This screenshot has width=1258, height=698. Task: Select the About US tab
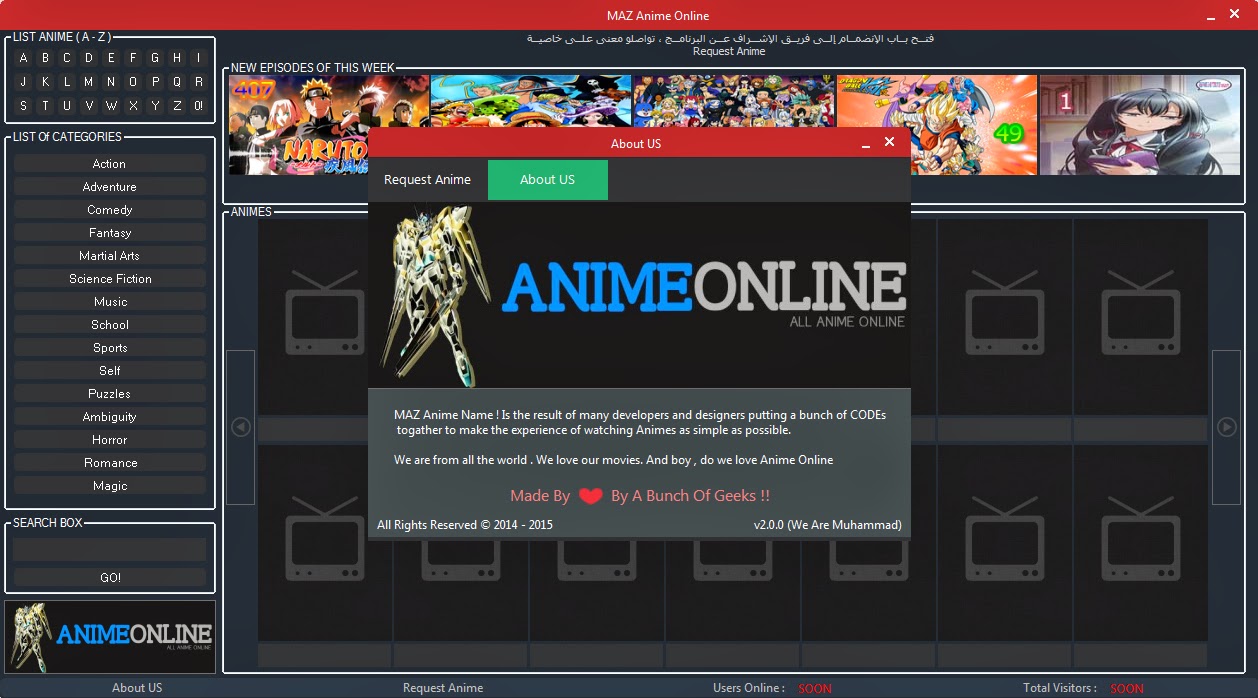(547, 179)
